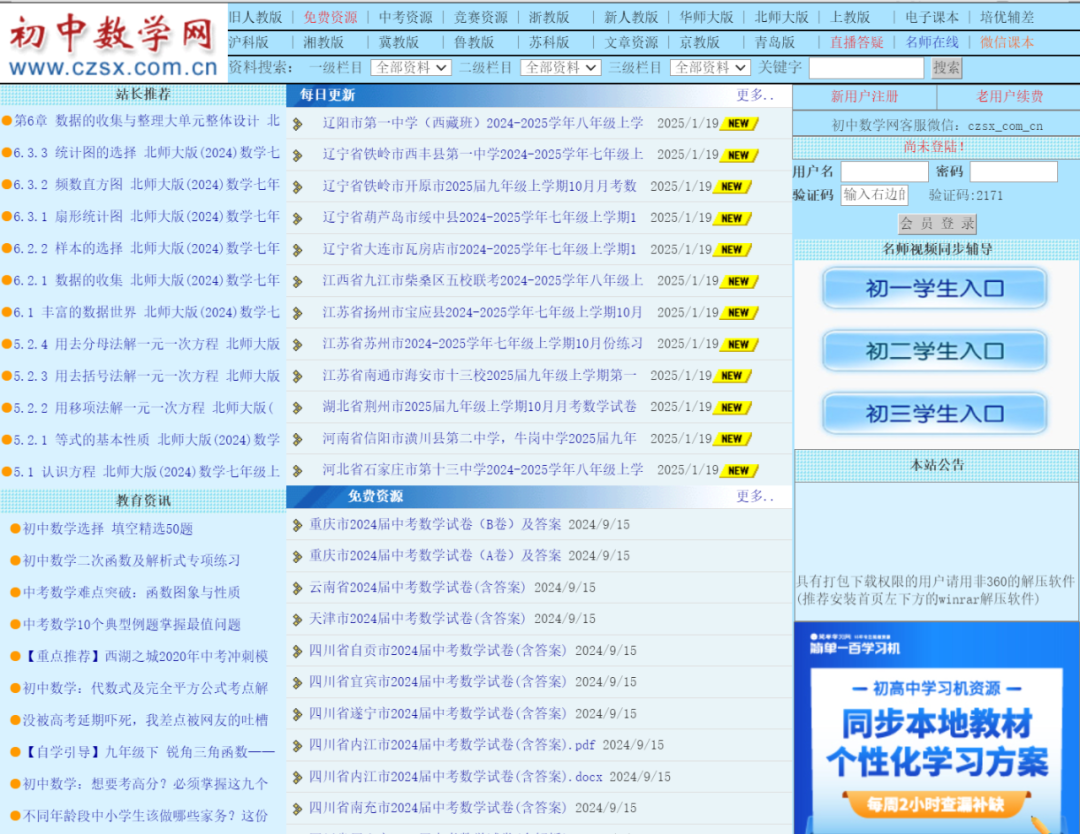Click the NEW badge on the 河北省石家庄市 row
Screen dimensions: 1080x834
tap(739, 470)
